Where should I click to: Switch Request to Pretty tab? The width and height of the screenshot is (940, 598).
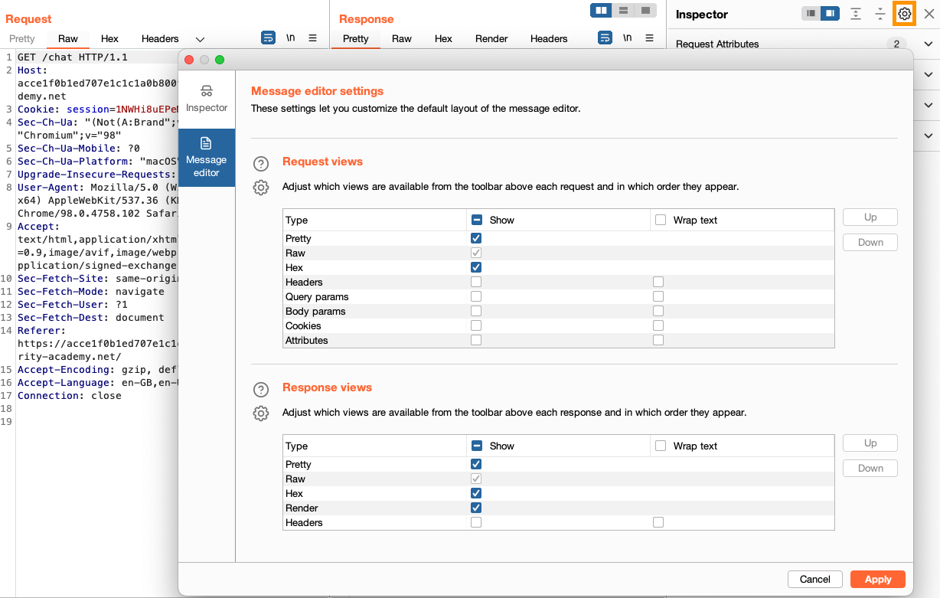(22, 38)
